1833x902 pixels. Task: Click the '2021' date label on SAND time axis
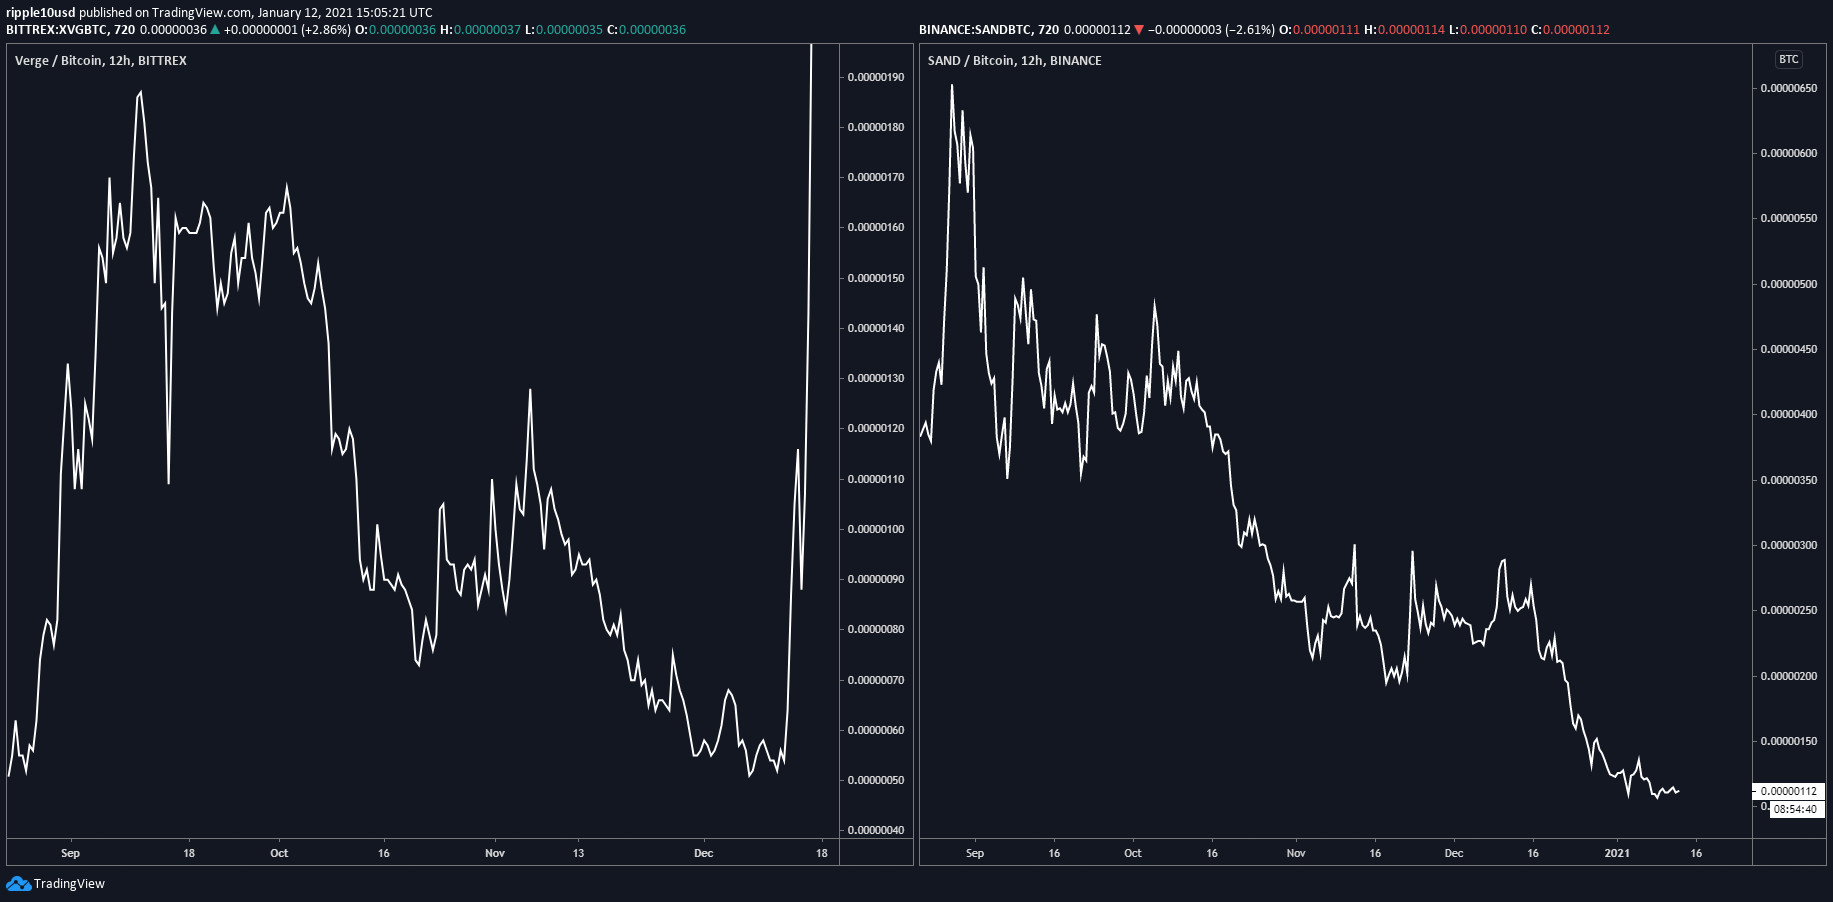click(x=1617, y=853)
